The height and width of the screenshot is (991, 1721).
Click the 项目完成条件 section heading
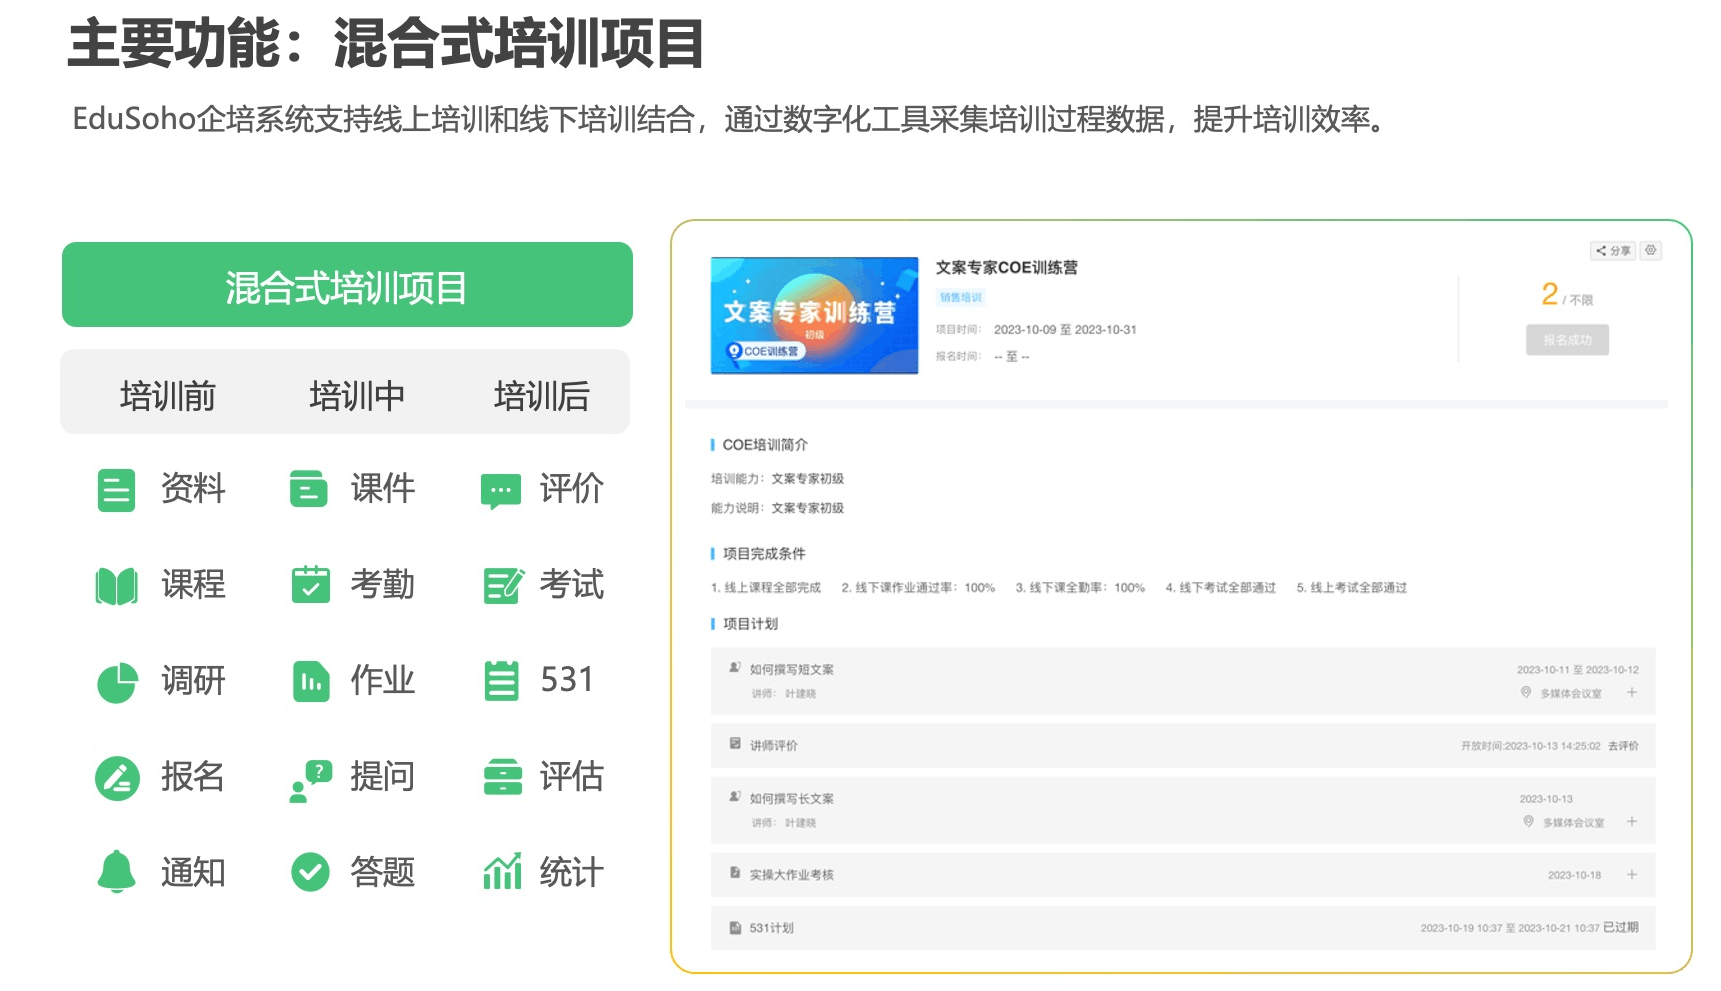point(763,553)
